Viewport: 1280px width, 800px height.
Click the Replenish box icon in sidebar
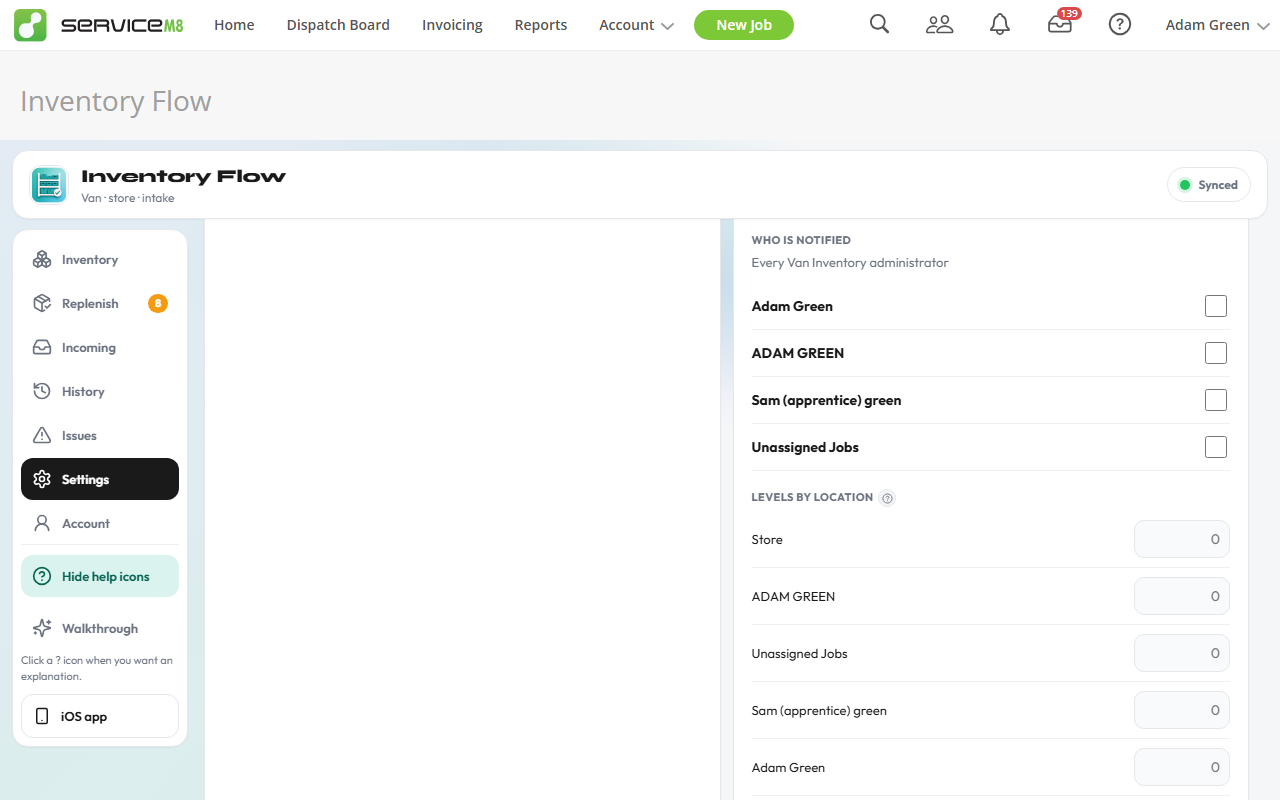[42, 303]
